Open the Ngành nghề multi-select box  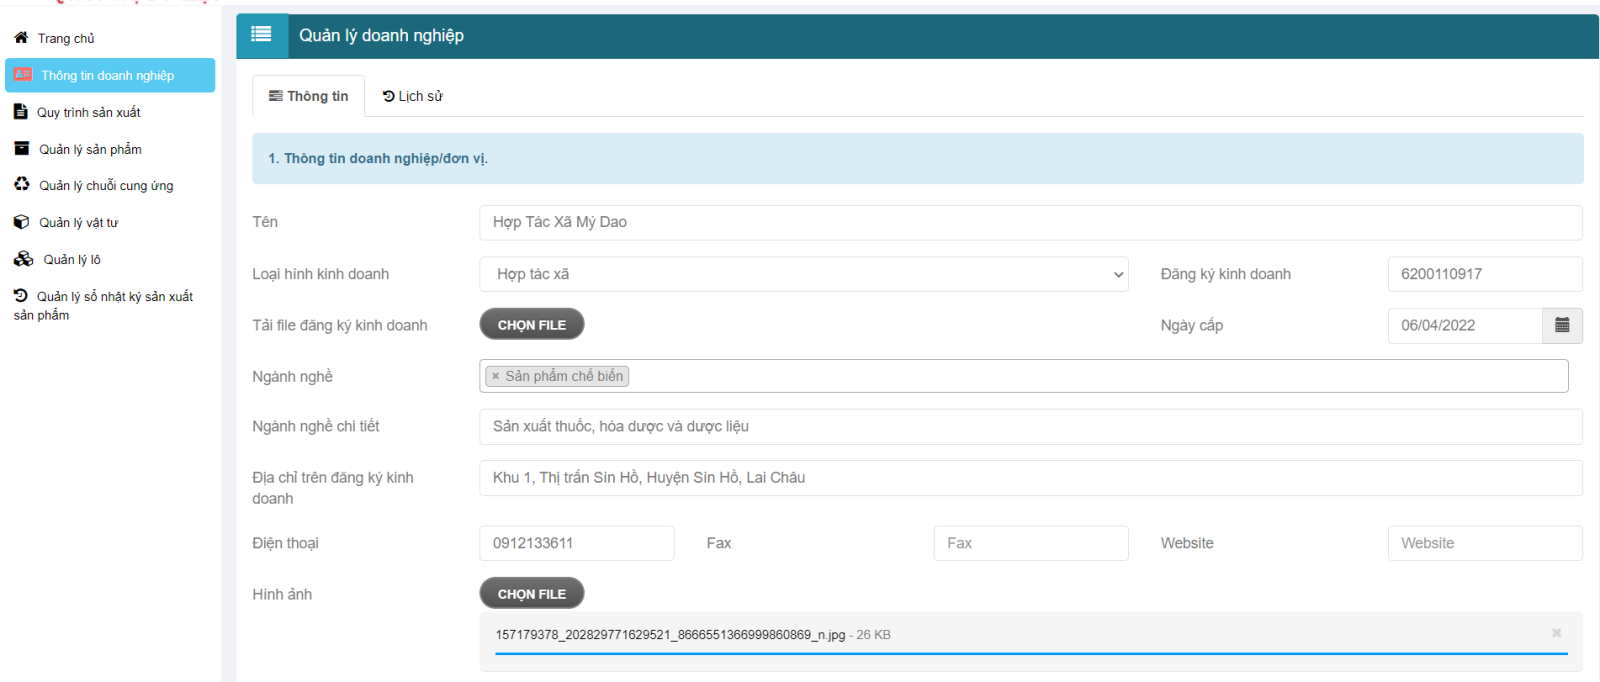point(1024,376)
